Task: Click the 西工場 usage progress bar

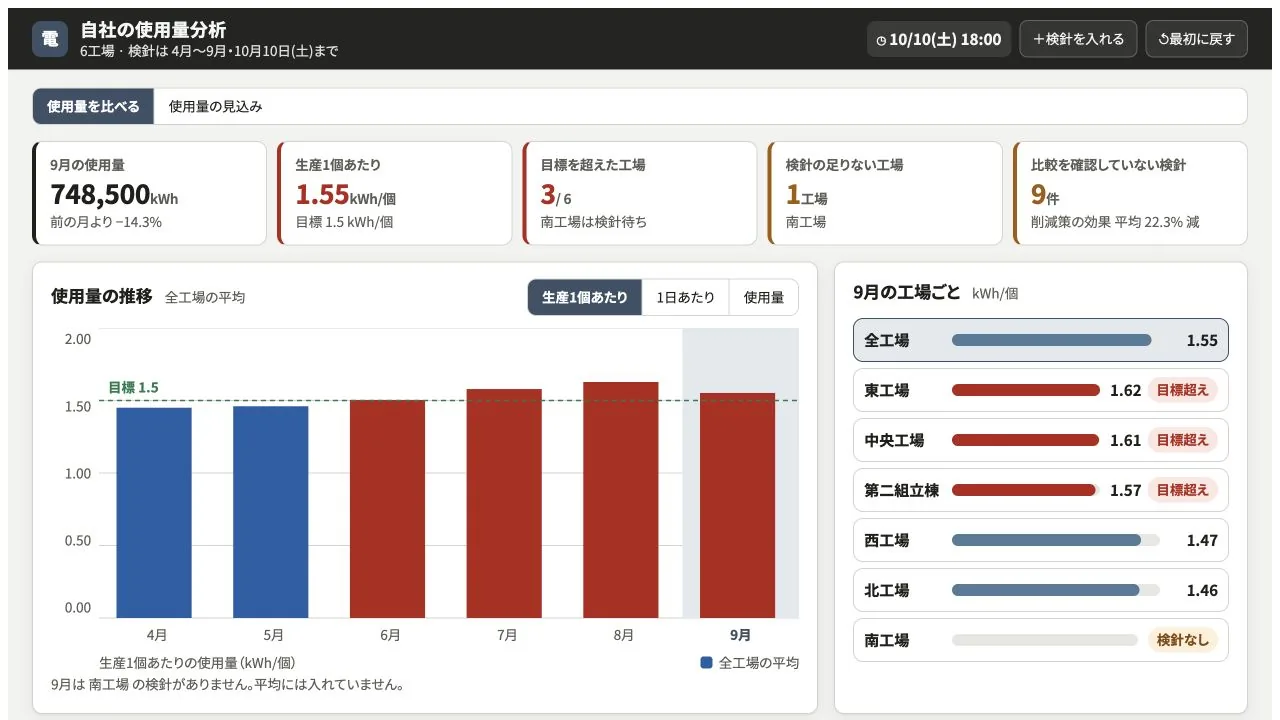Action: [1056, 540]
